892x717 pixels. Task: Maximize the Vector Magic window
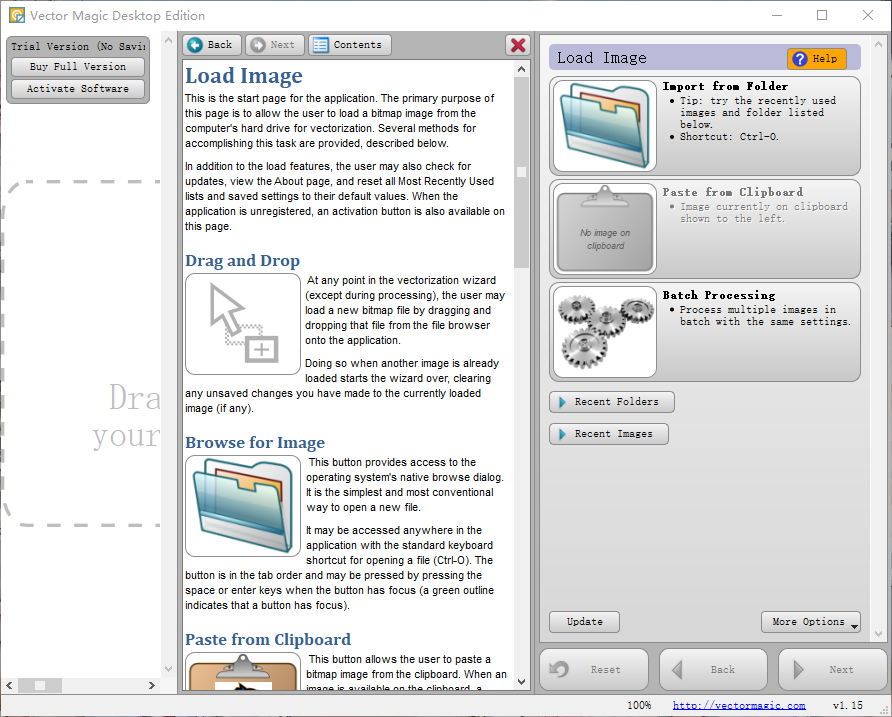pyautogui.click(x=822, y=15)
